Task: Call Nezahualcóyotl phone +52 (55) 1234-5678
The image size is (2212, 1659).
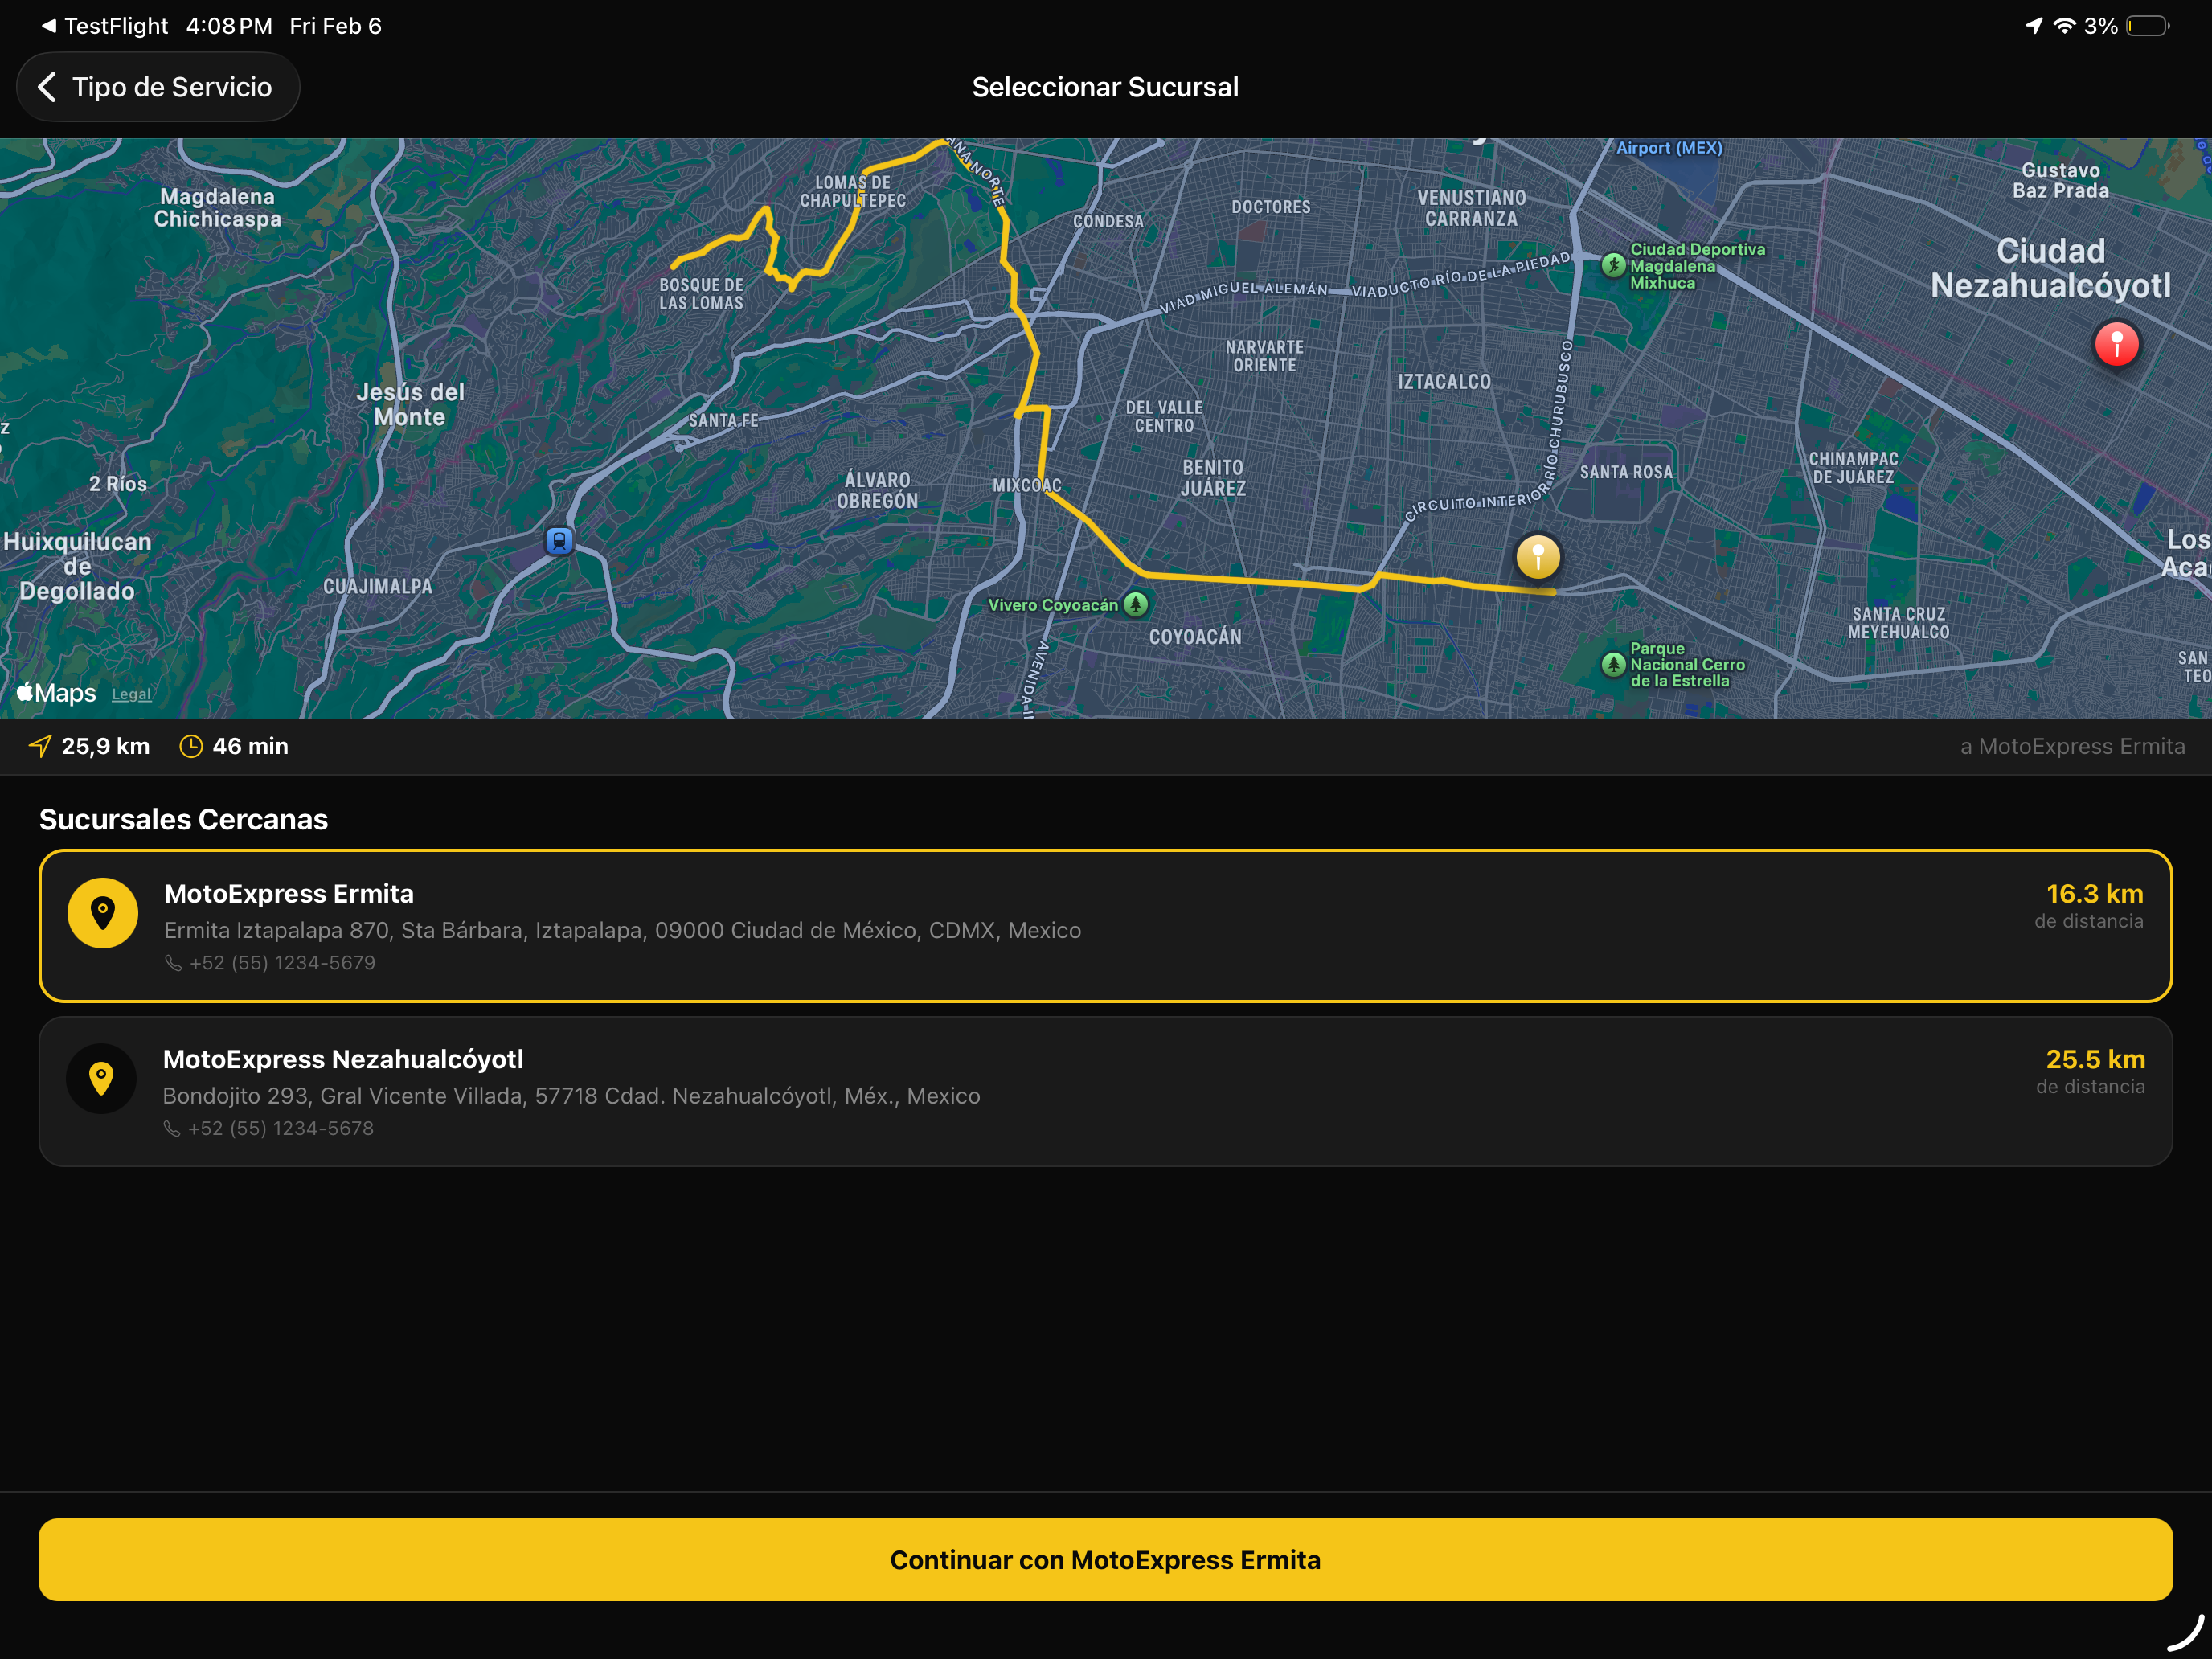Action: 281,1128
